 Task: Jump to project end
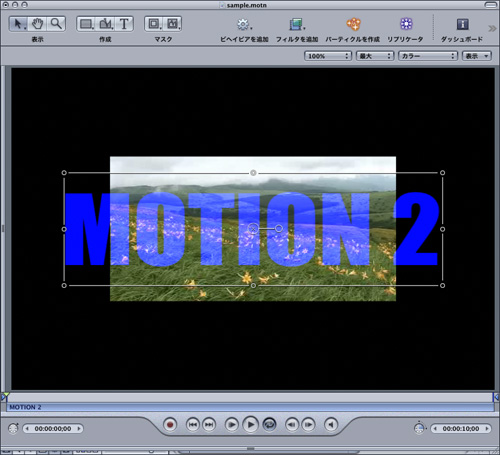[x=209, y=425]
